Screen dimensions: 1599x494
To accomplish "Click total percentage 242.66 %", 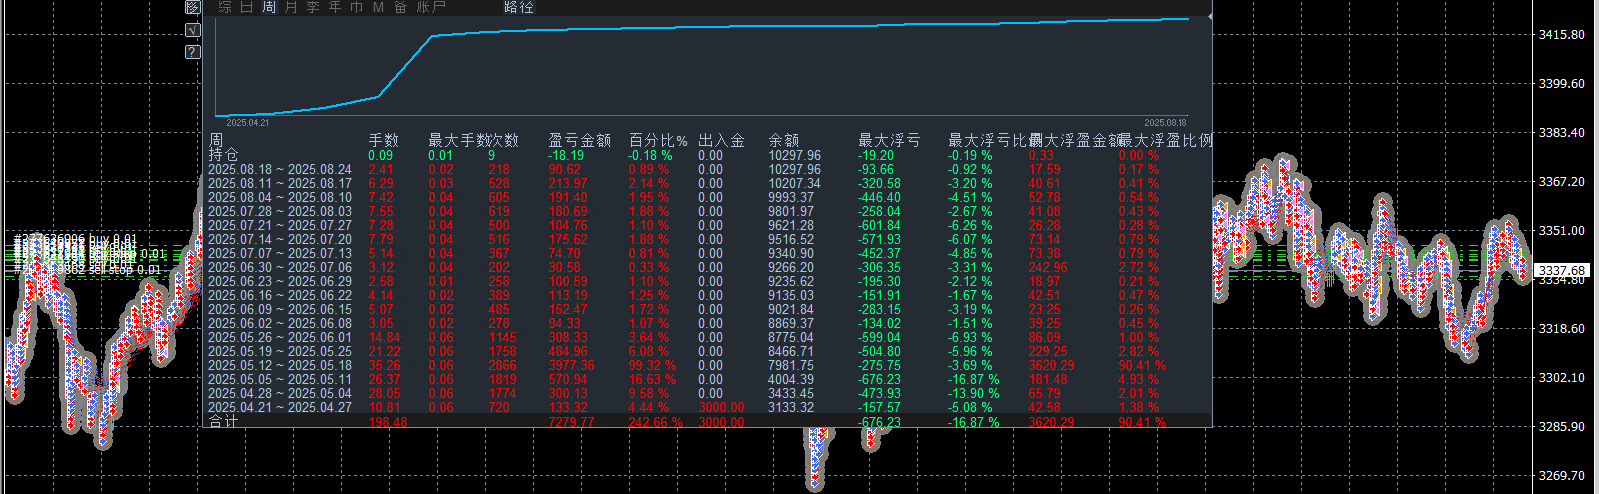I will (x=655, y=422).
